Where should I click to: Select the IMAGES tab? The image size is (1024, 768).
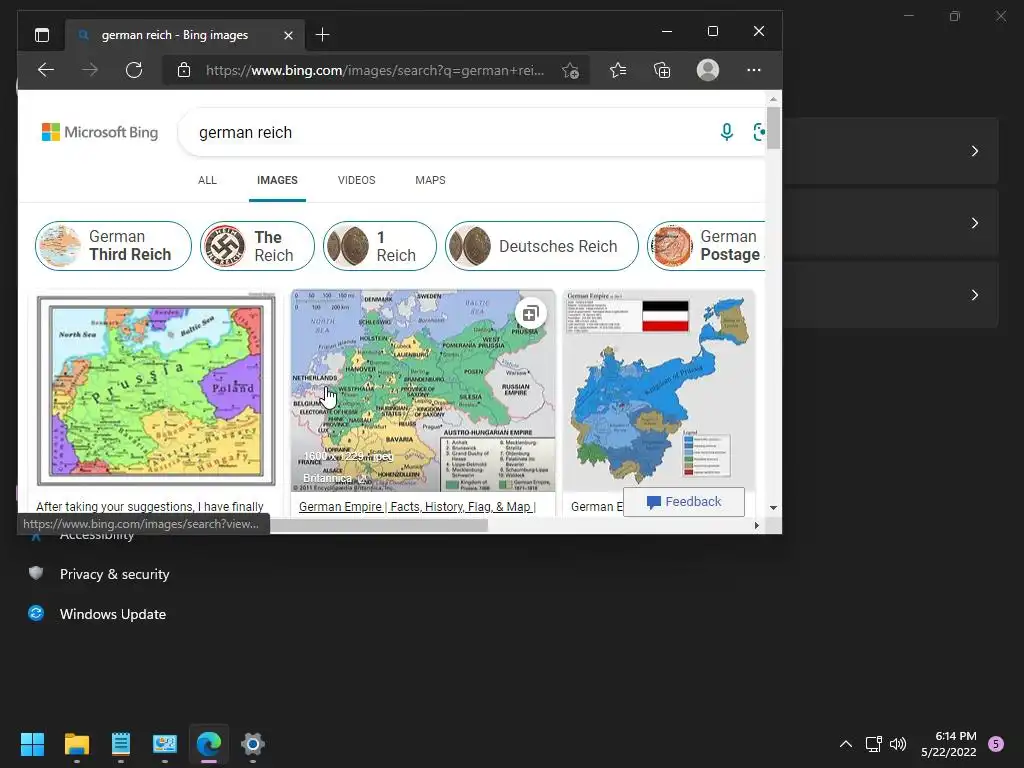pyautogui.click(x=277, y=180)
